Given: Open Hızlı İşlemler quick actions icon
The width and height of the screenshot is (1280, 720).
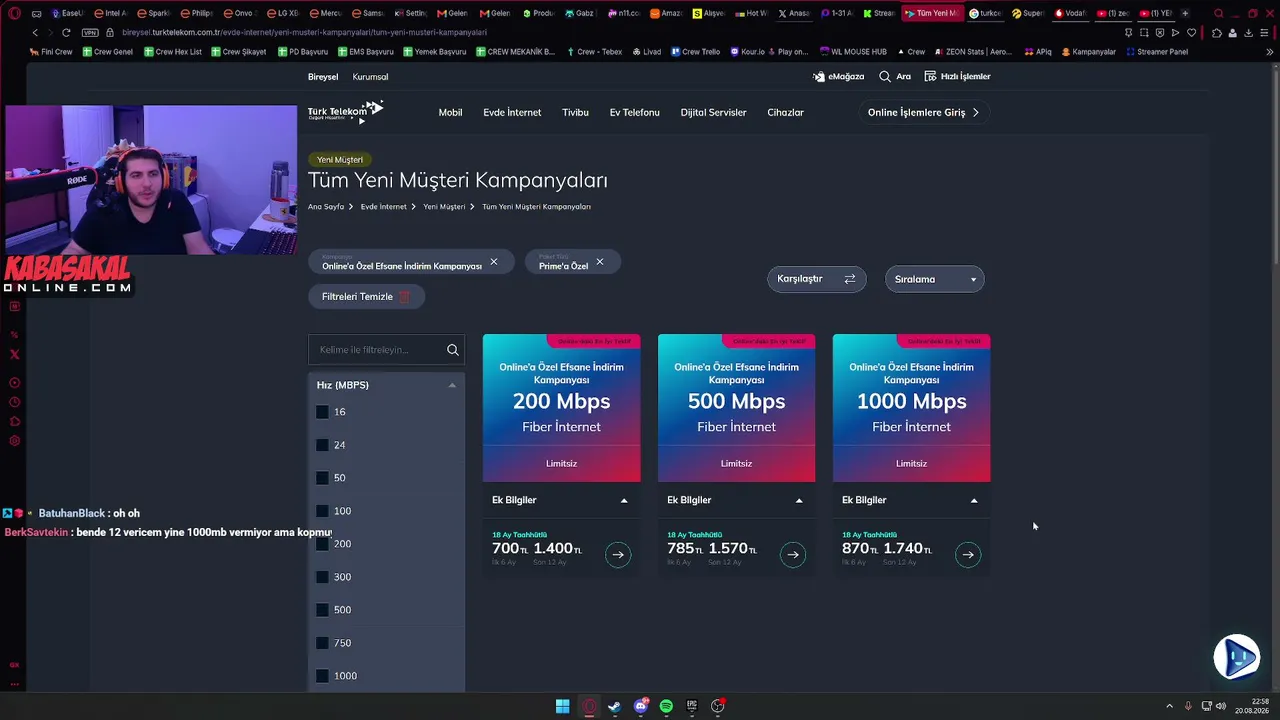Looking at the screenshot, I should pyautogui.click(x=930, y=76).
